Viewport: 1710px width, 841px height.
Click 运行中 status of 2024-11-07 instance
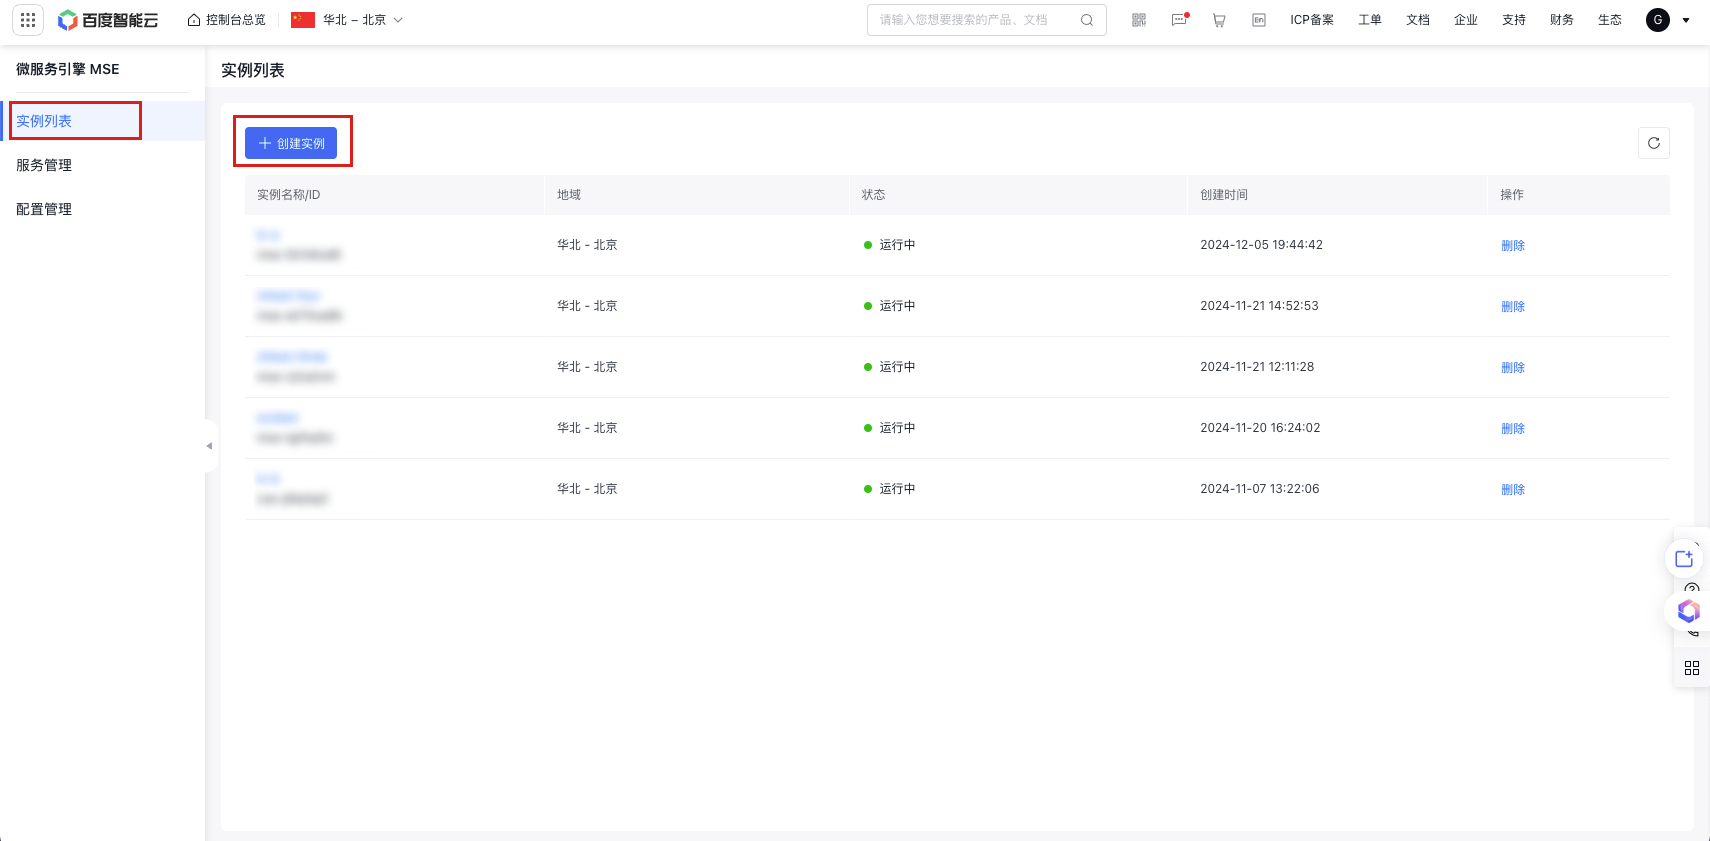pyautogui.click(x=890, y=489)
